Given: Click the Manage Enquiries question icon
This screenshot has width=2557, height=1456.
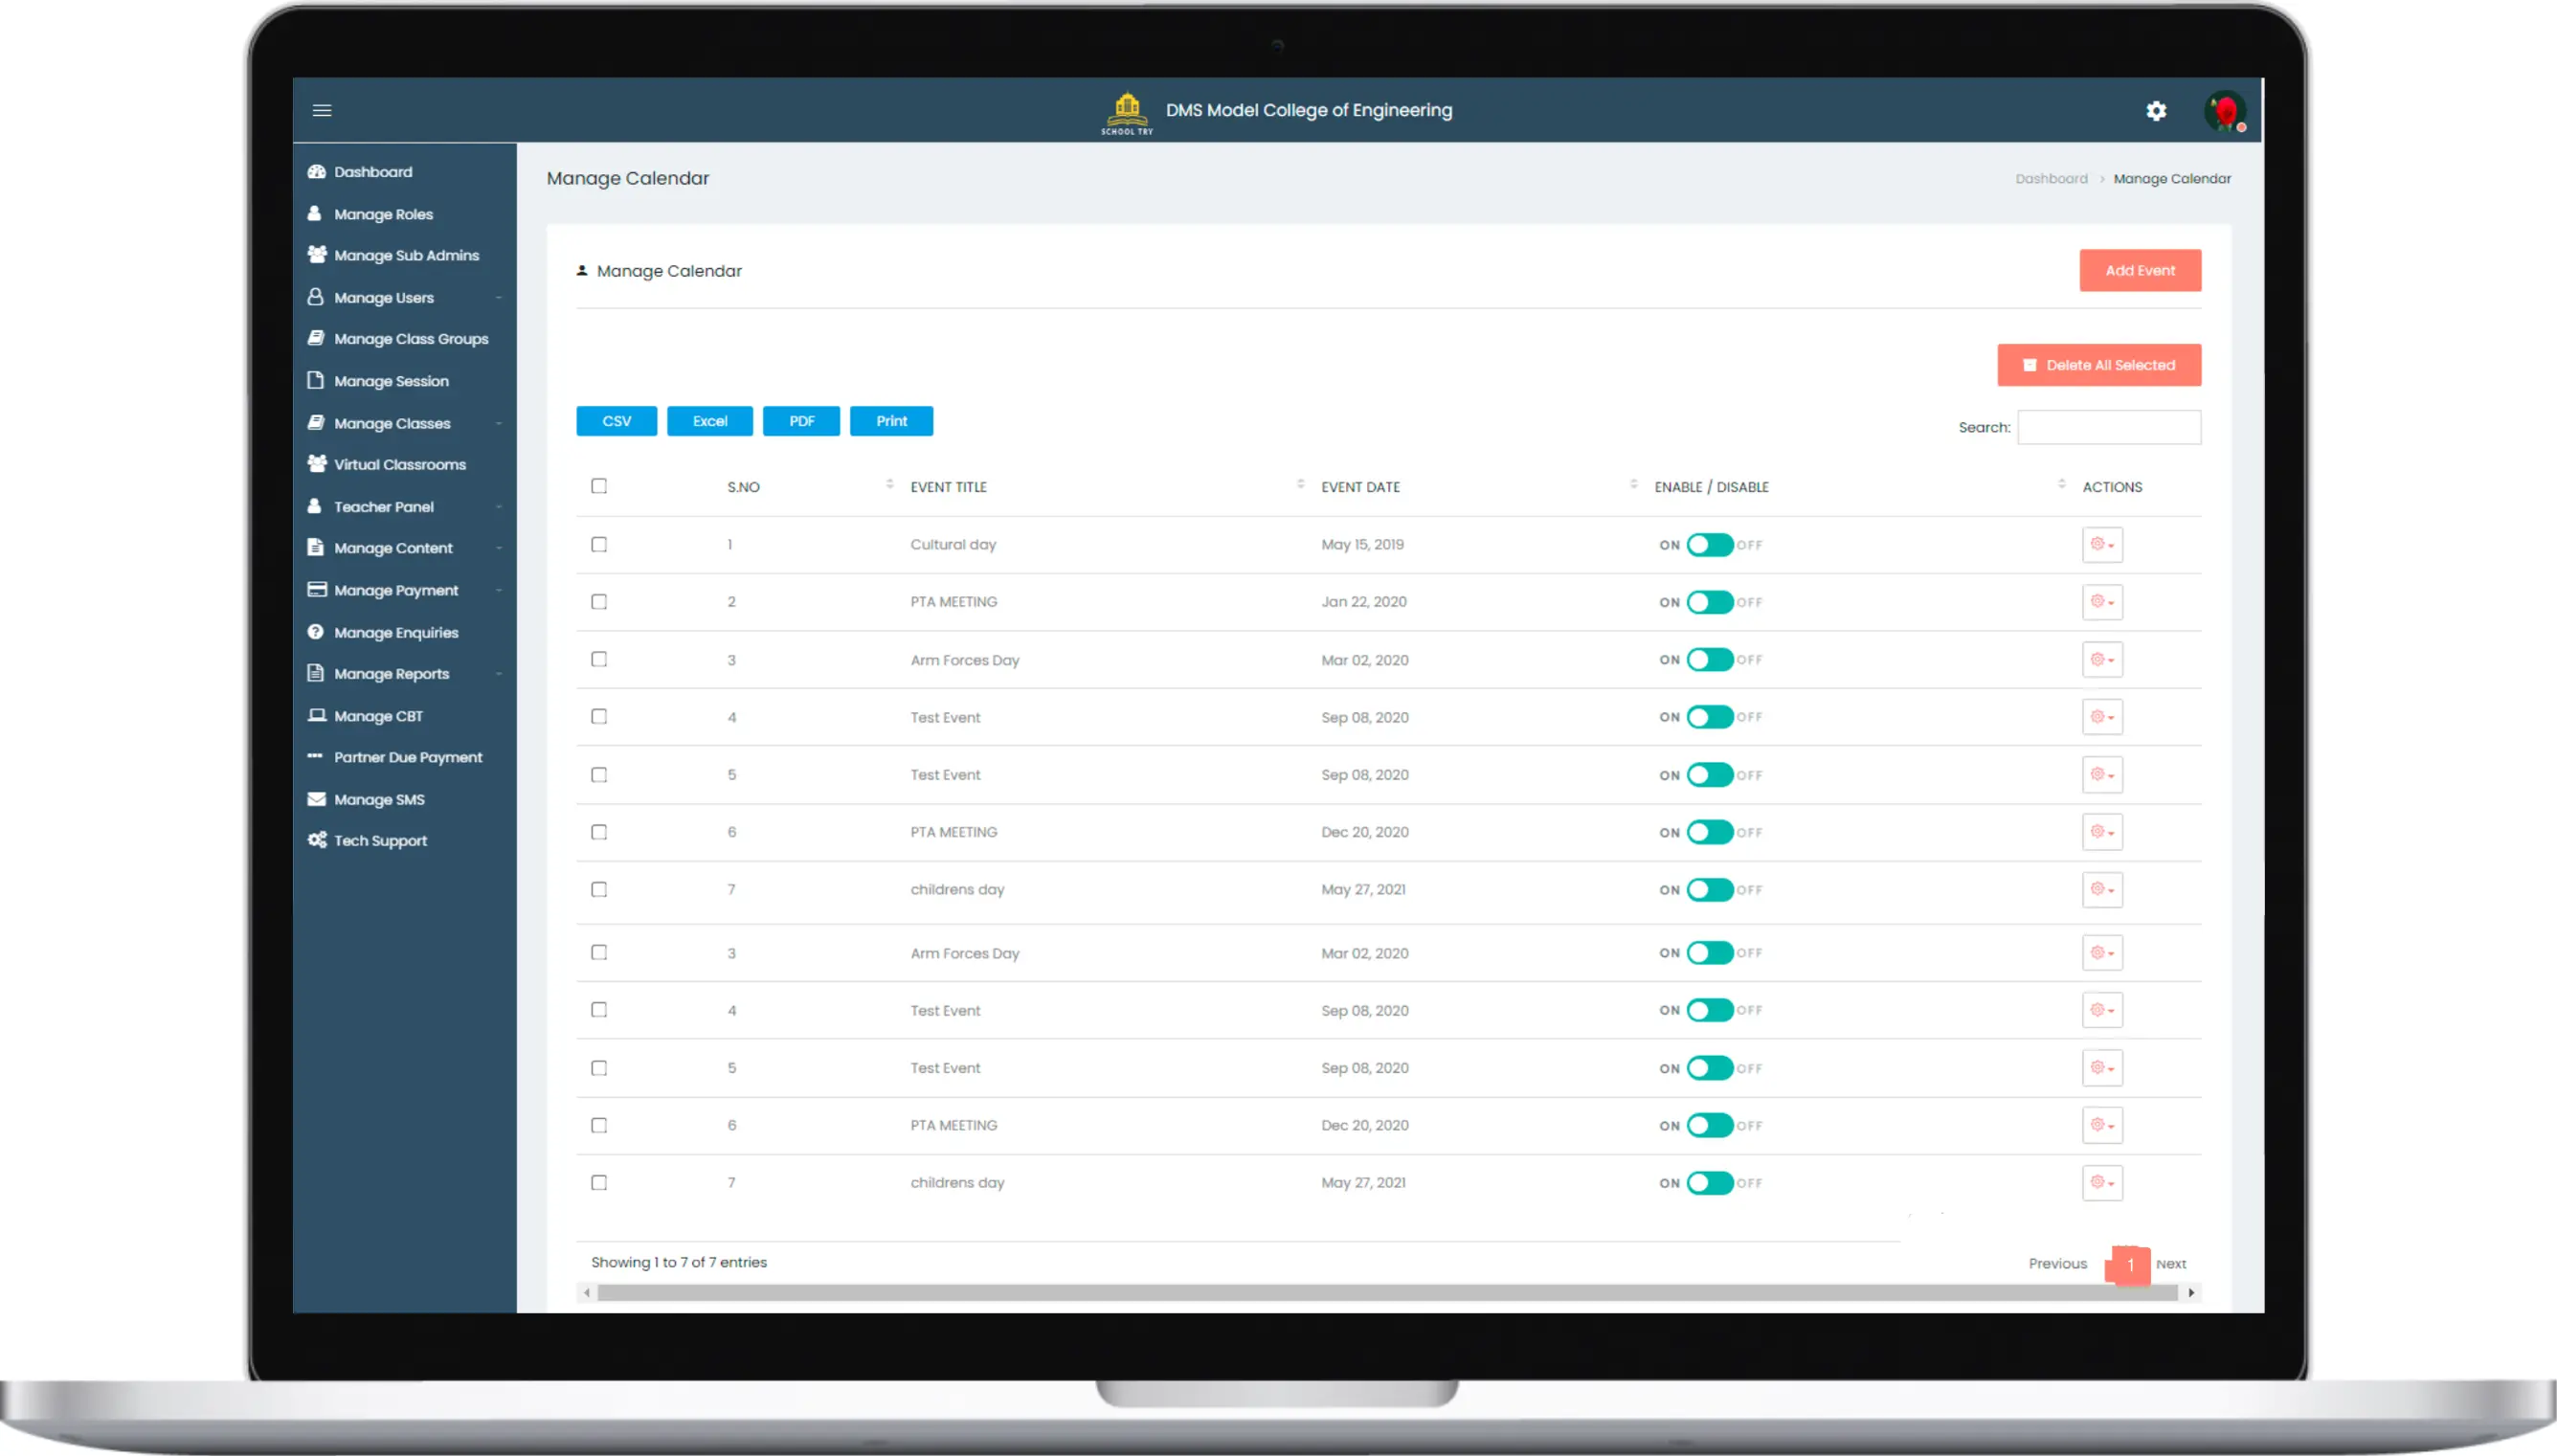Looking at the screenshot, I should click(316, 632).
